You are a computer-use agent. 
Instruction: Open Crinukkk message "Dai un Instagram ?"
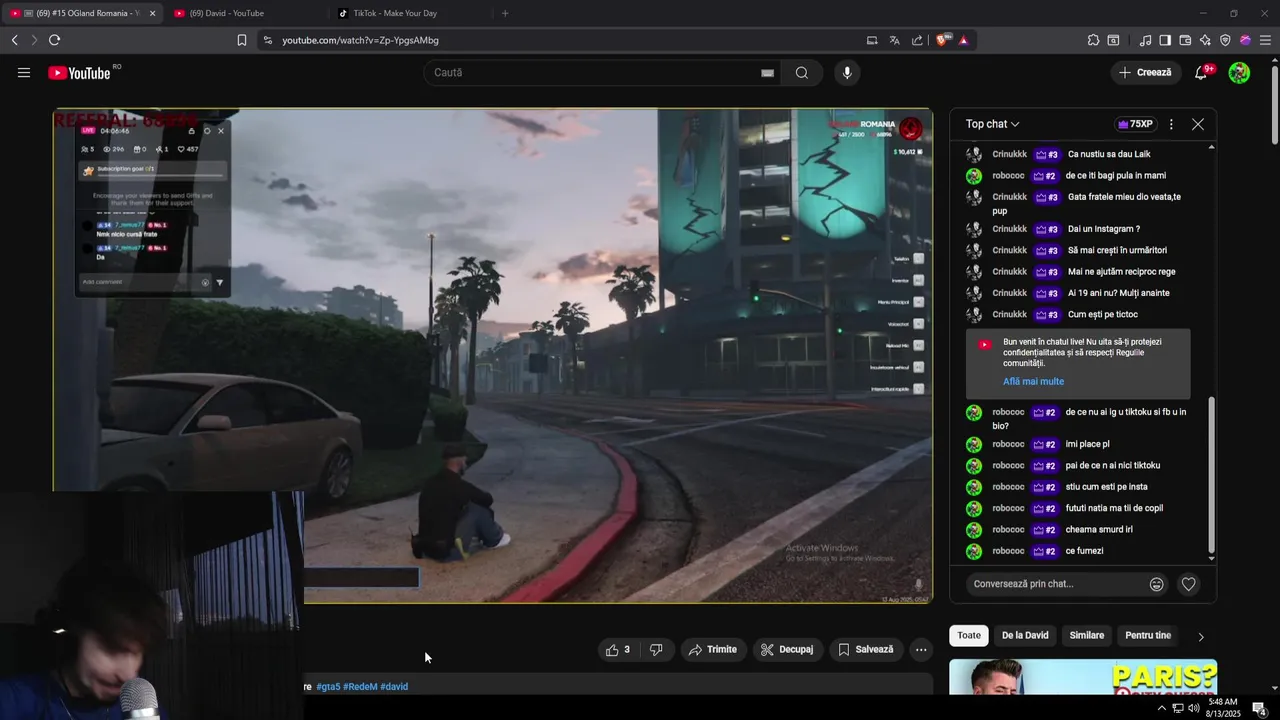pos(1104,229)
